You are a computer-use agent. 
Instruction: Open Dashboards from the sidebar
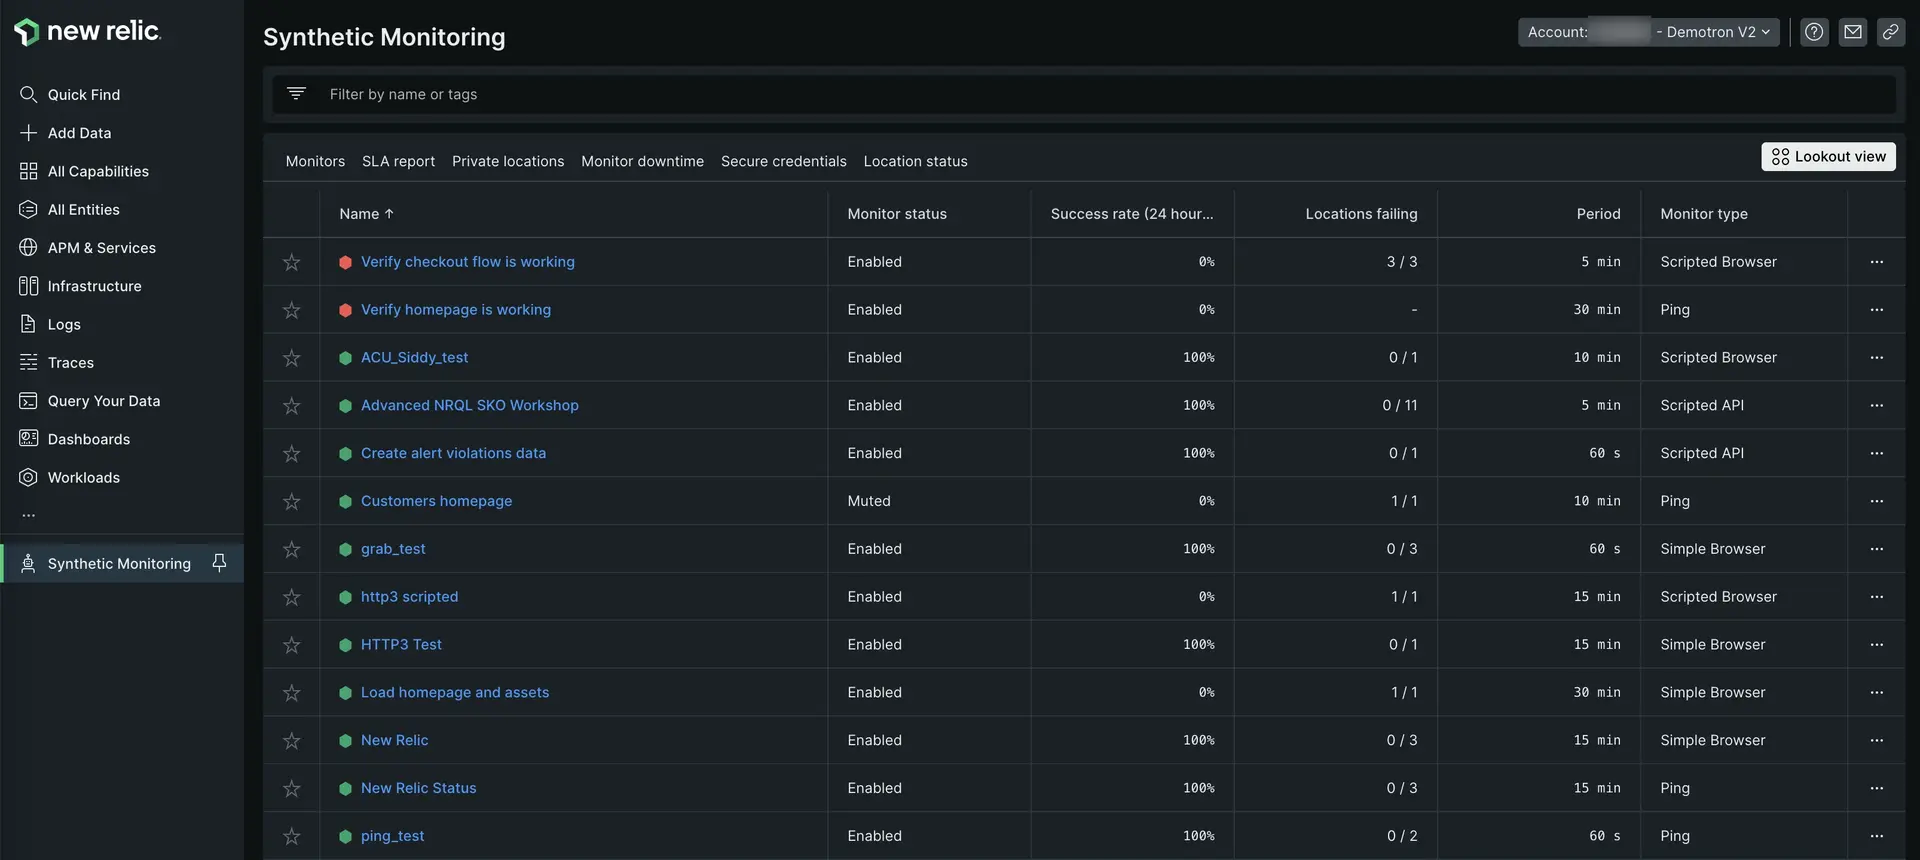pyautogui.click(x=88, y=439)
